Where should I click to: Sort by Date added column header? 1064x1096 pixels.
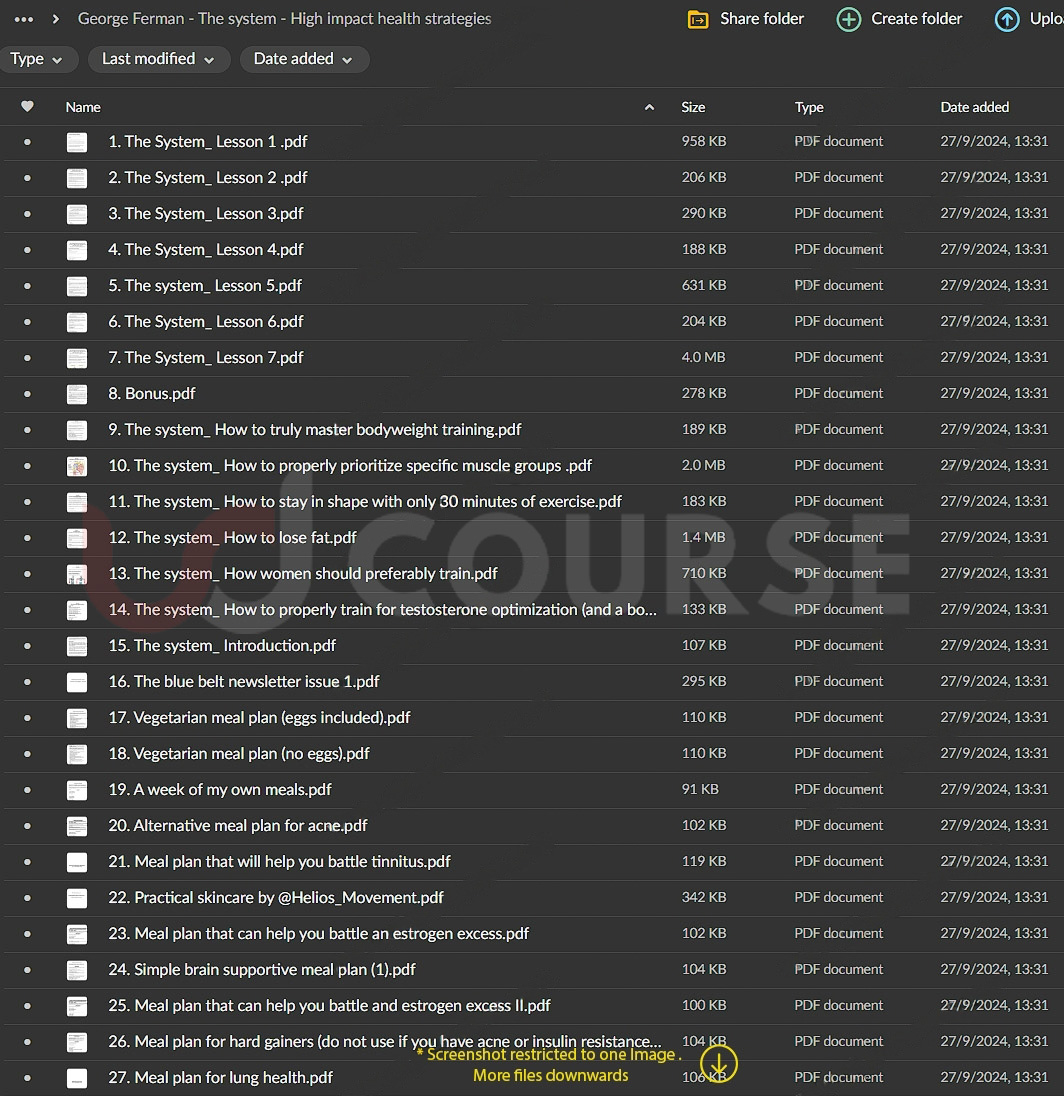975,108
